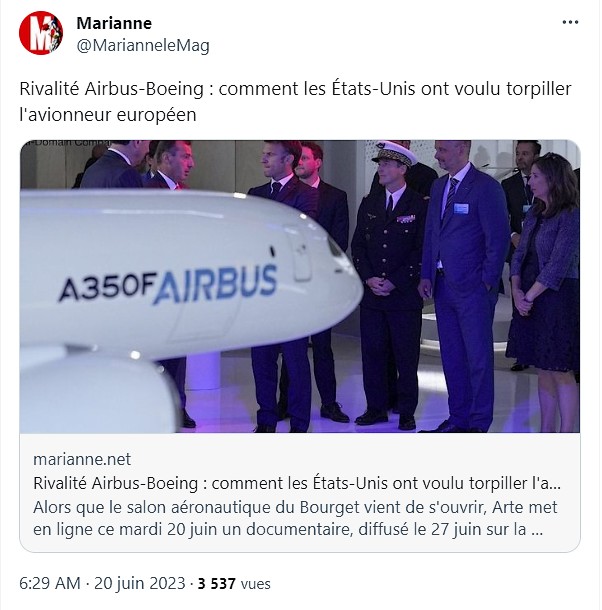602x610 pixels.
Task: Click the 'l'avionneur européen' line of the tweet
Action: point(108,115)
